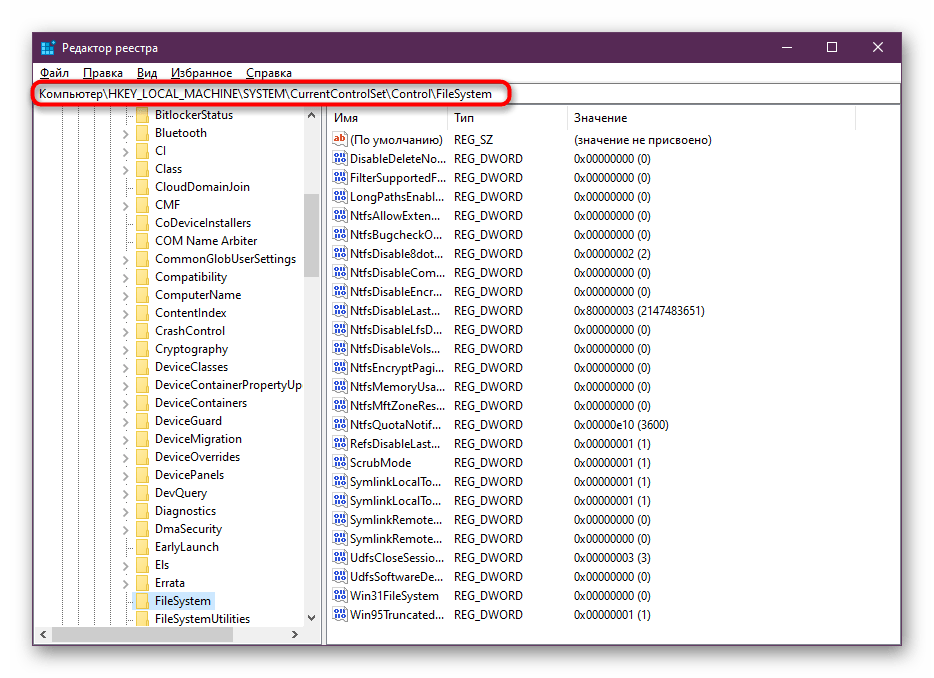Viewport: 934px width, 678px height.
Task: Expand the DeviceGuard tree node
Action: pos(125,421)
